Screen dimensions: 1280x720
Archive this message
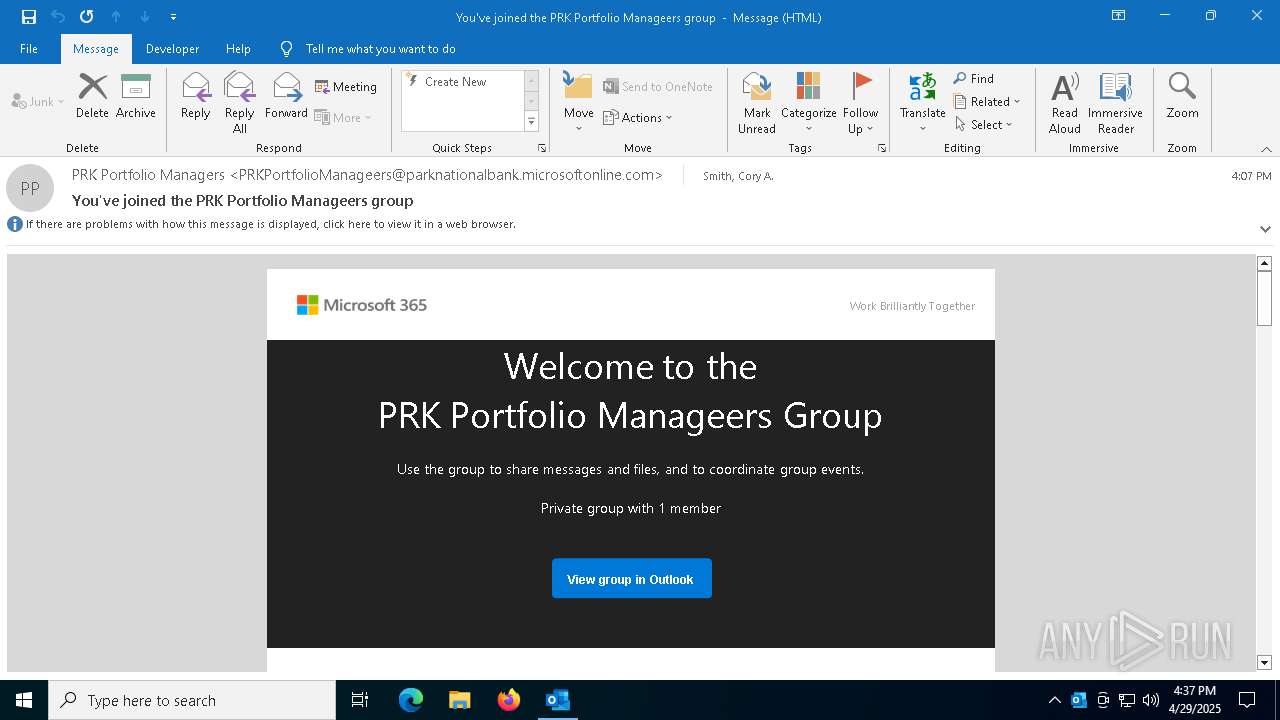136,96
